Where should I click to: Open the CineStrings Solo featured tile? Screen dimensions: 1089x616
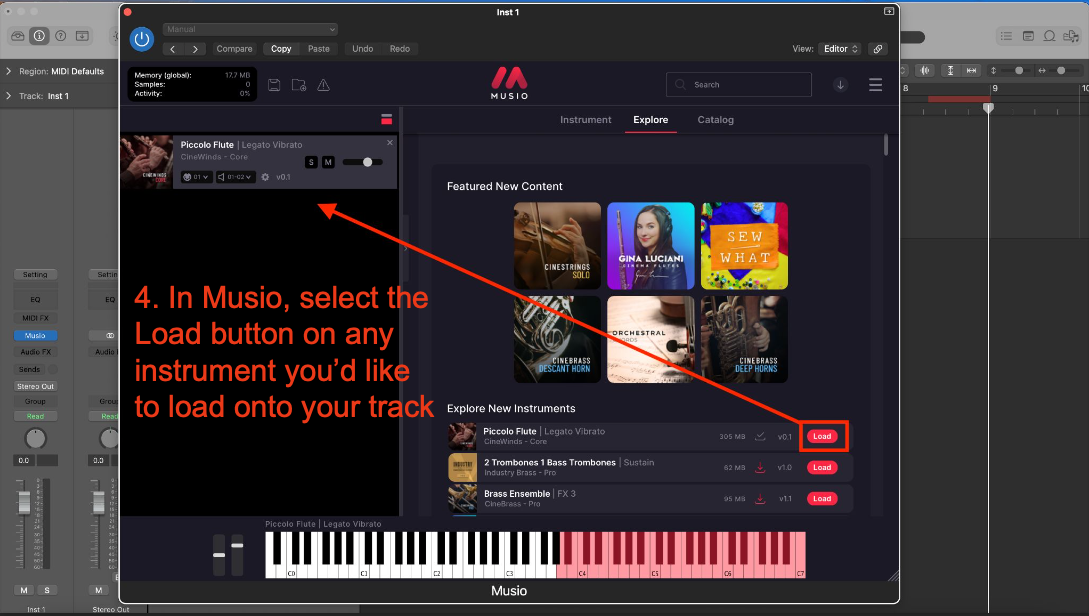coord(557,246)
